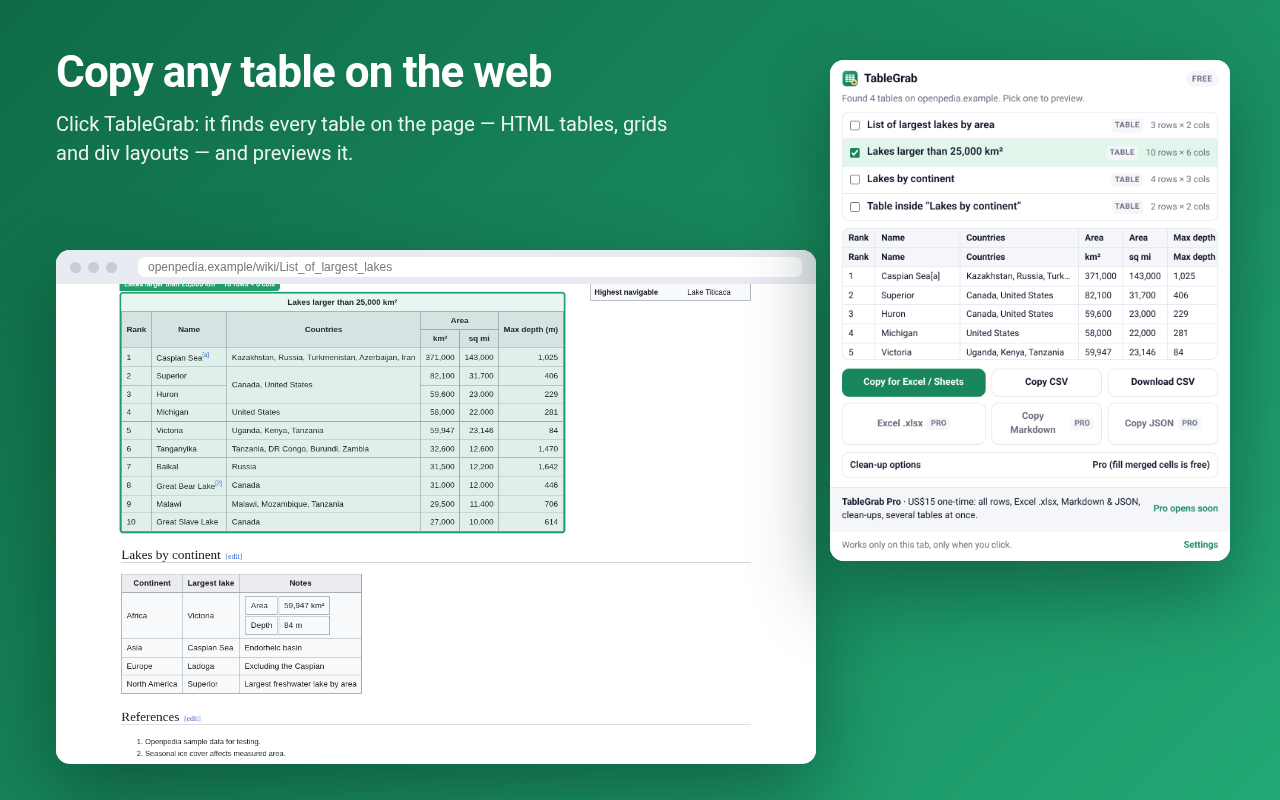Expand the Clean-up options row

point(1030,465)
